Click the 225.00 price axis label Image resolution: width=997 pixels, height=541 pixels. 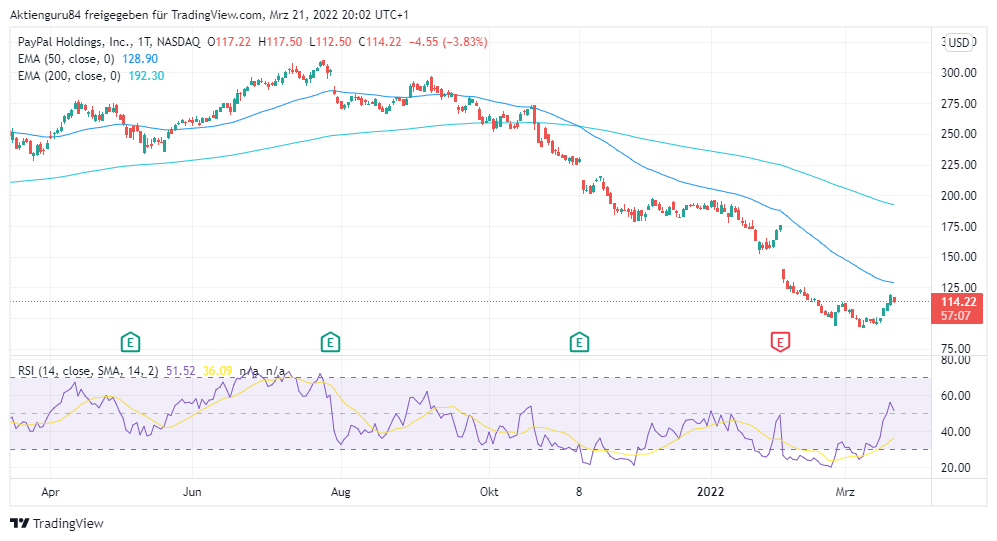pos(959,165)
